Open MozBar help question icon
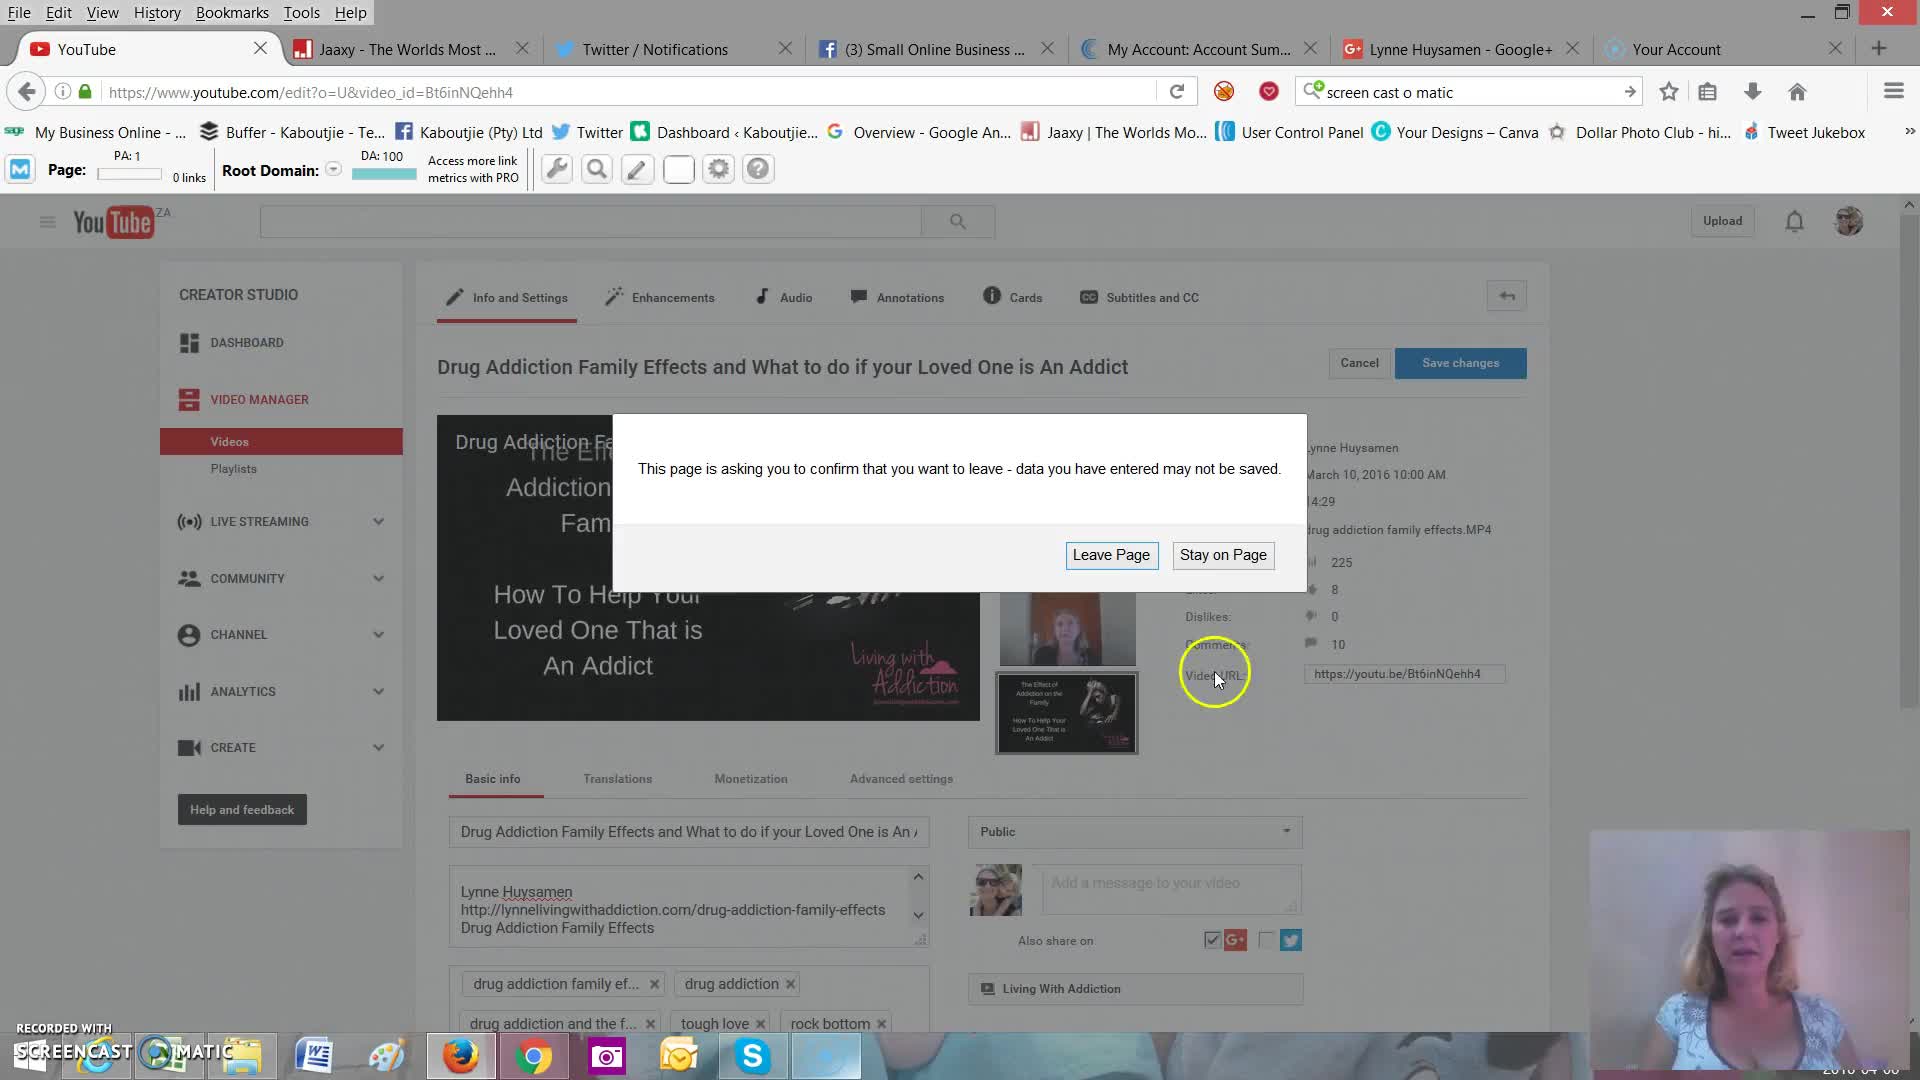Viewport: 1920px width, 1080px height. [x=758, y=169]
